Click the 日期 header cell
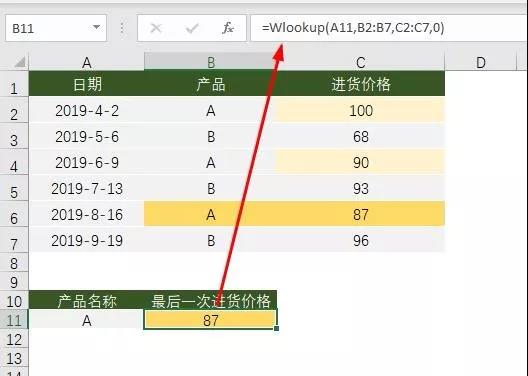Screen dimensions: 528x376 click(x=87, y=84)
